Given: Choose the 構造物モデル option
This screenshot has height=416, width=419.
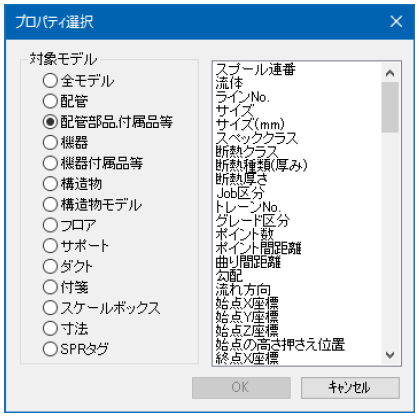Looking at the screenshot, I should click(x=93, y=205).
